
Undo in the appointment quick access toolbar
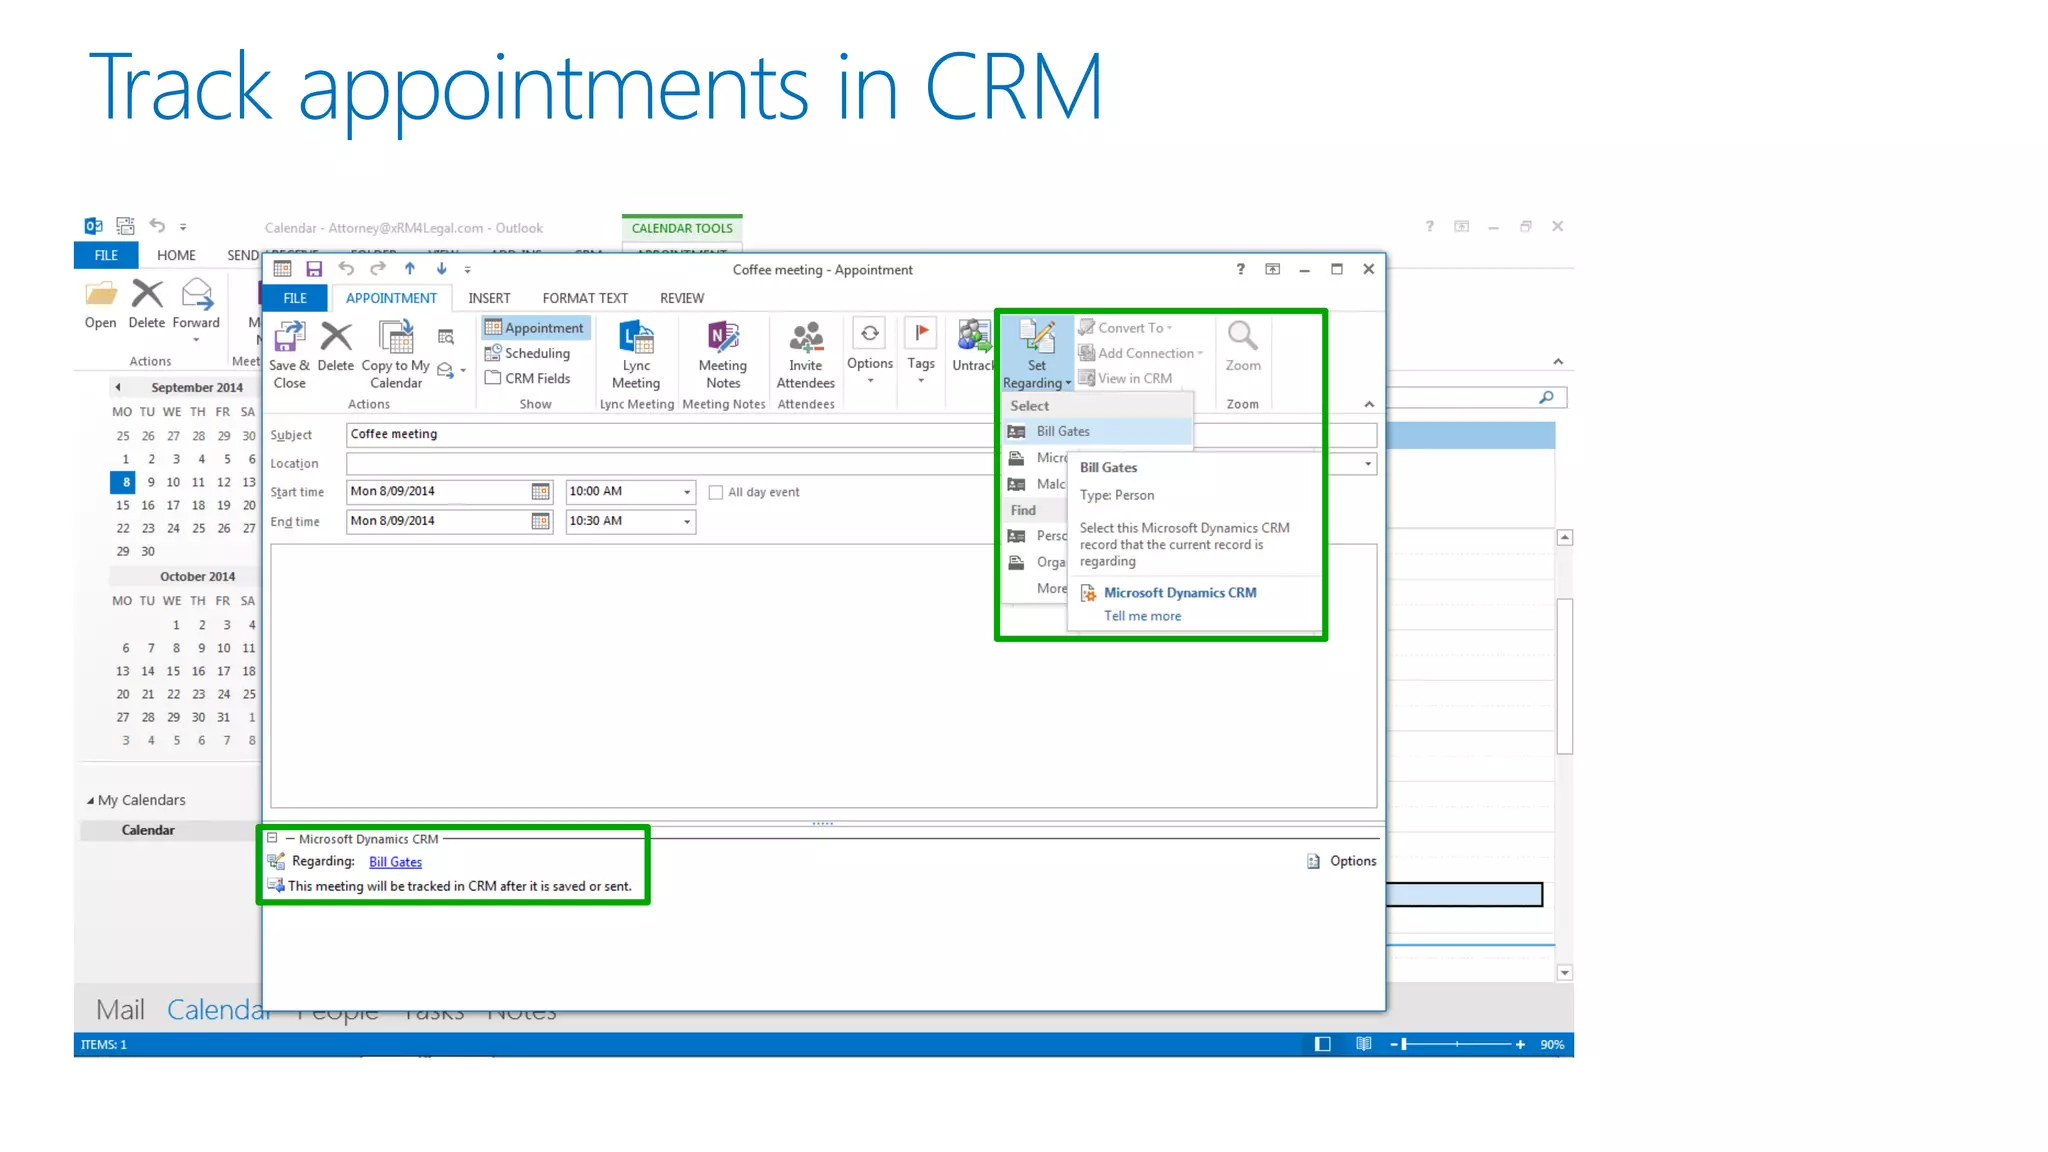coord(346,269)
